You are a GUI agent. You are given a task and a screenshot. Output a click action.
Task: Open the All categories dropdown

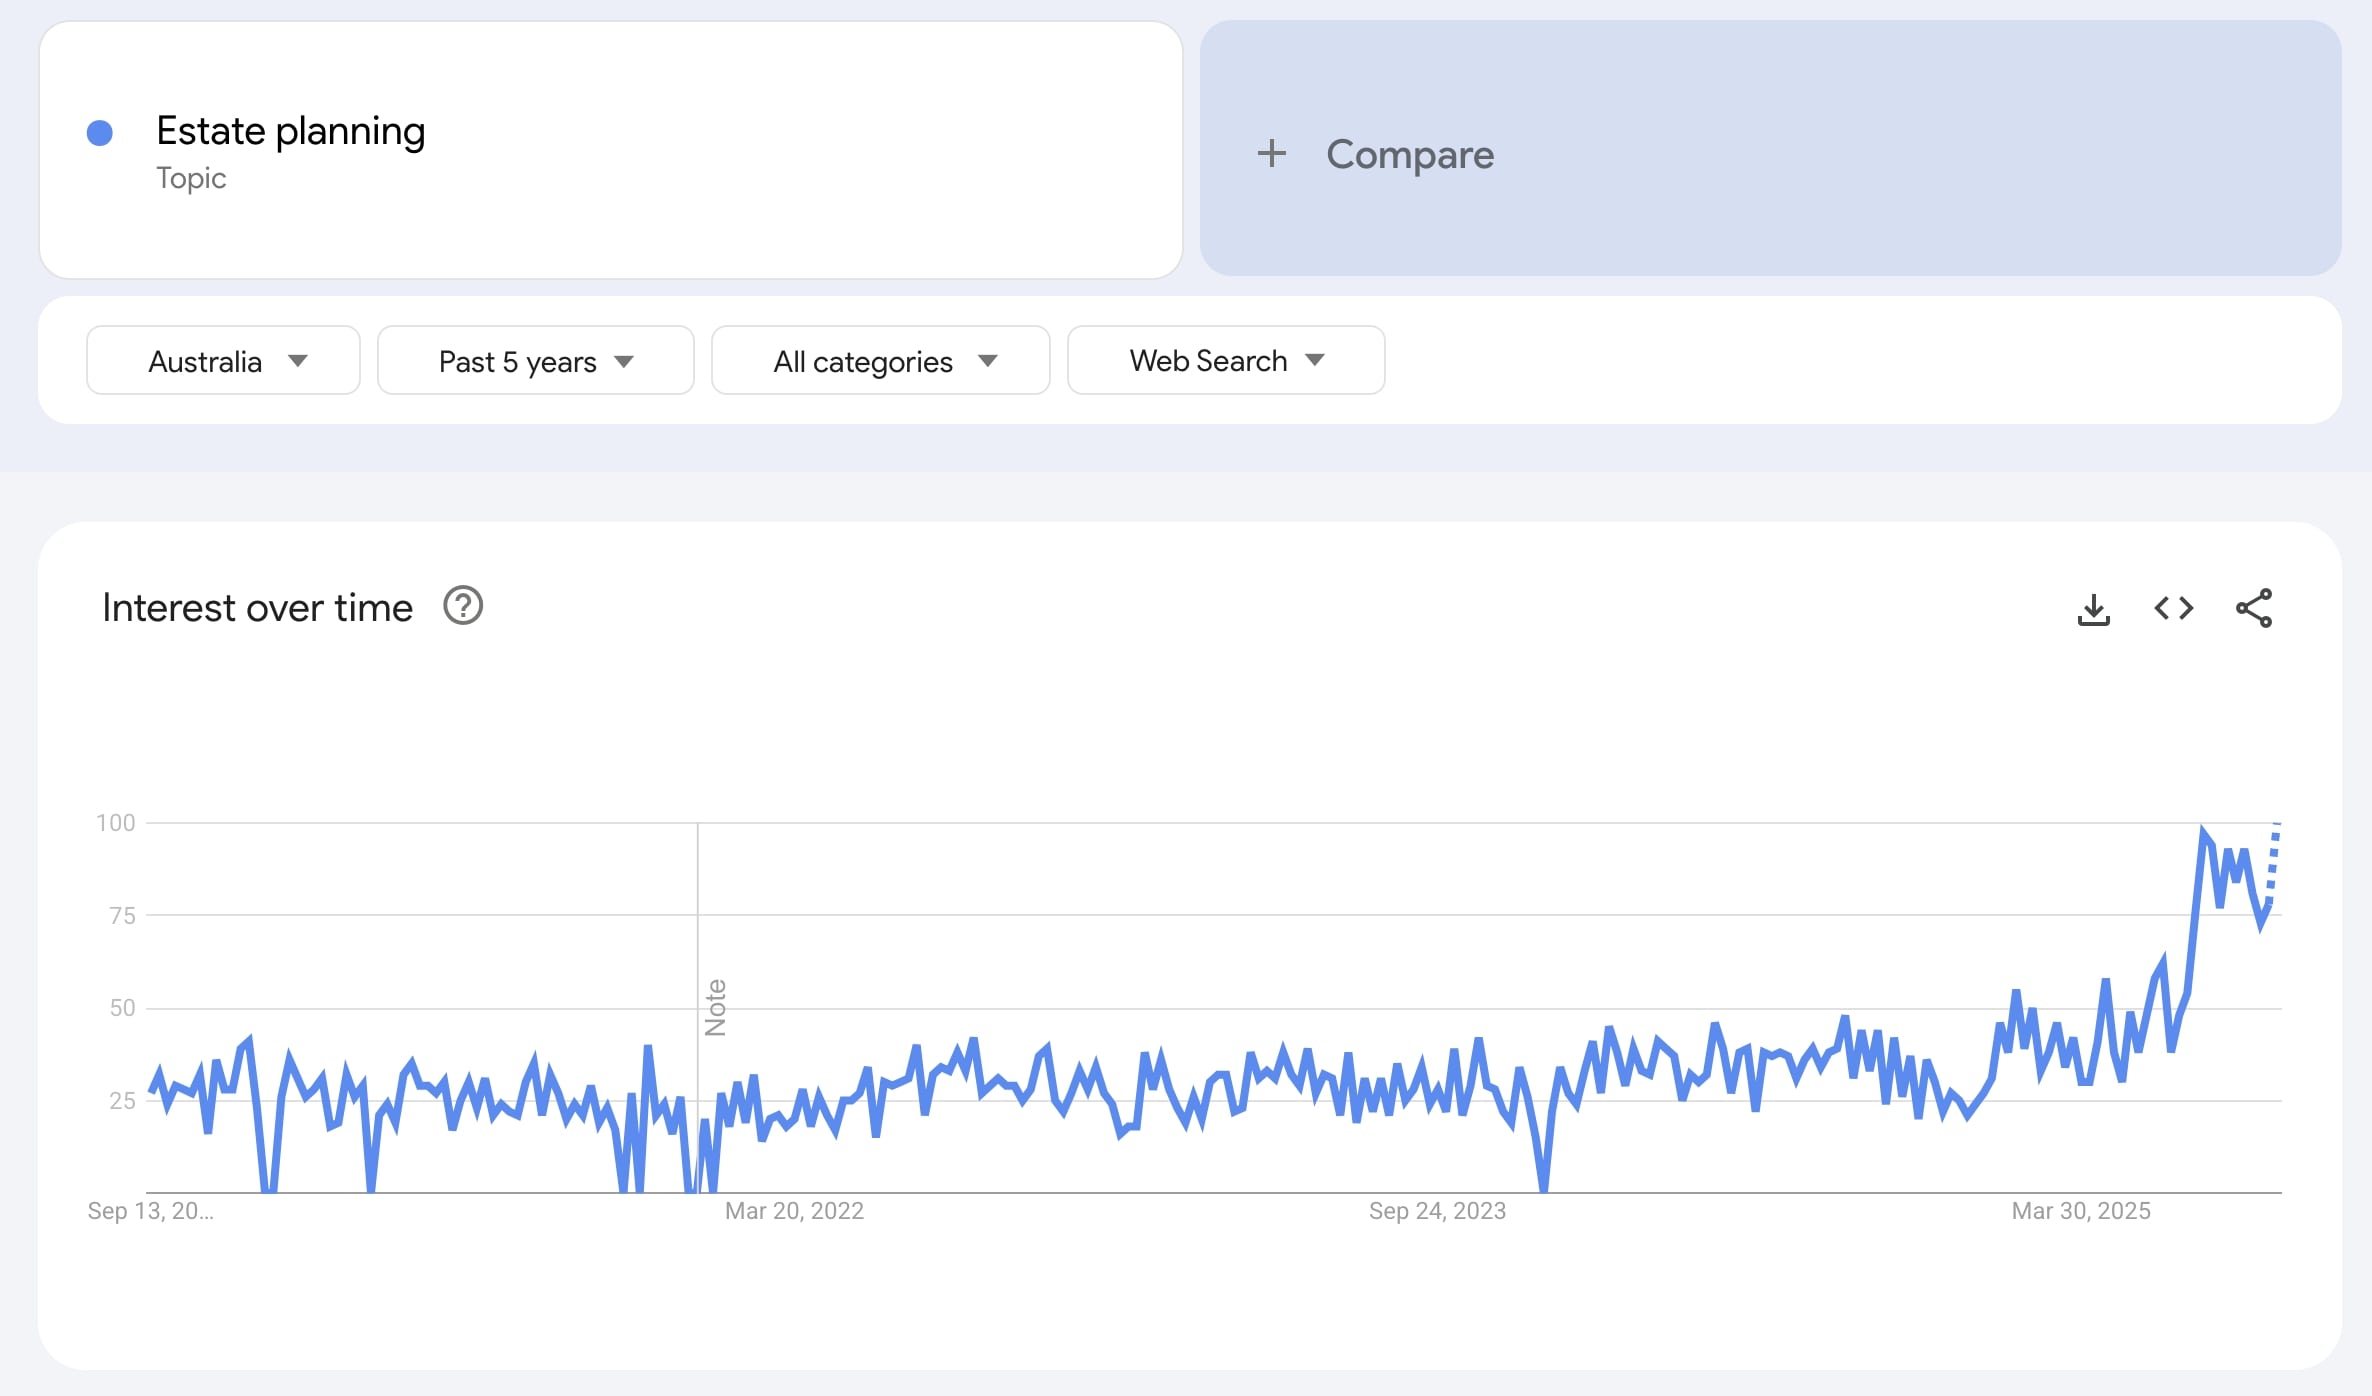coord(880,360)
